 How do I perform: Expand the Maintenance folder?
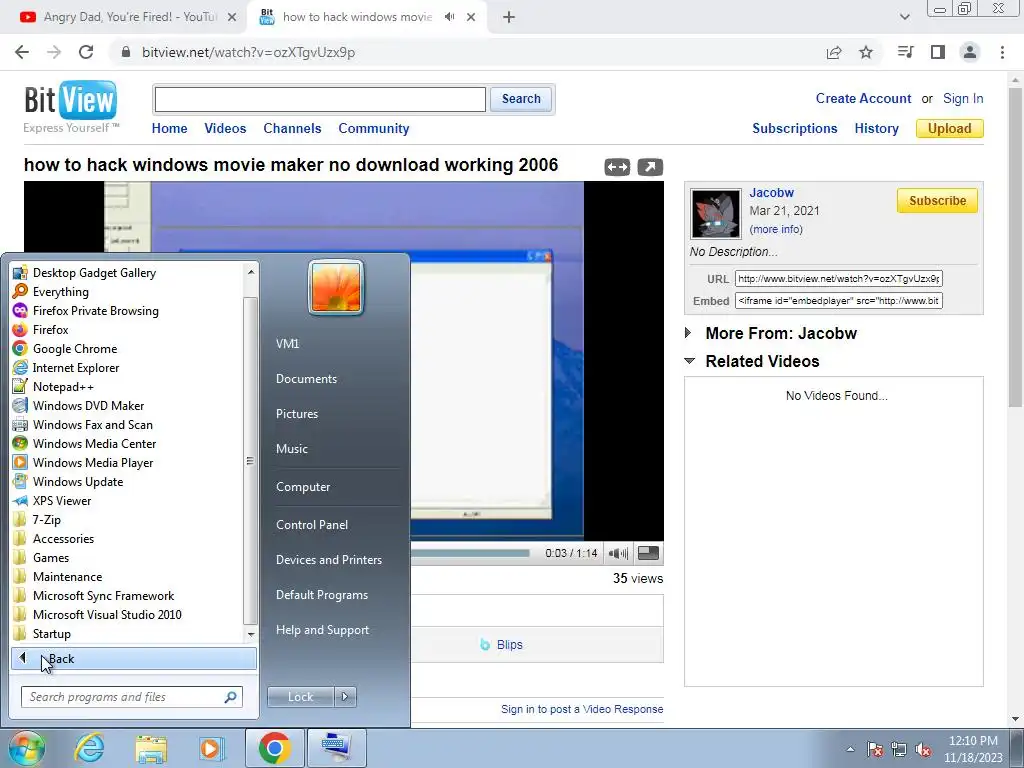[67, 576]
